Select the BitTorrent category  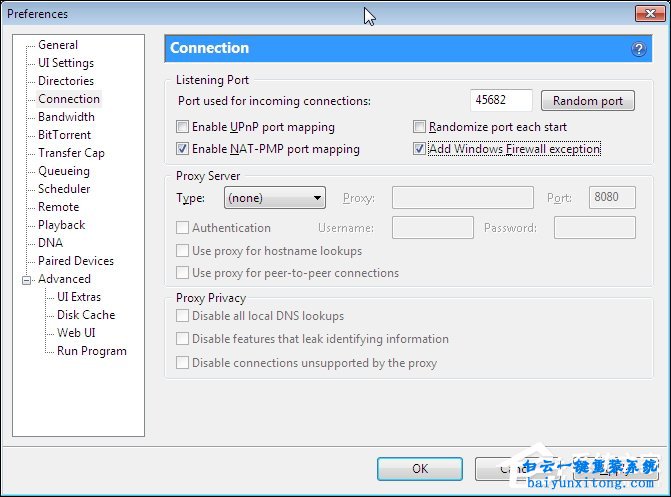point(64,135)
